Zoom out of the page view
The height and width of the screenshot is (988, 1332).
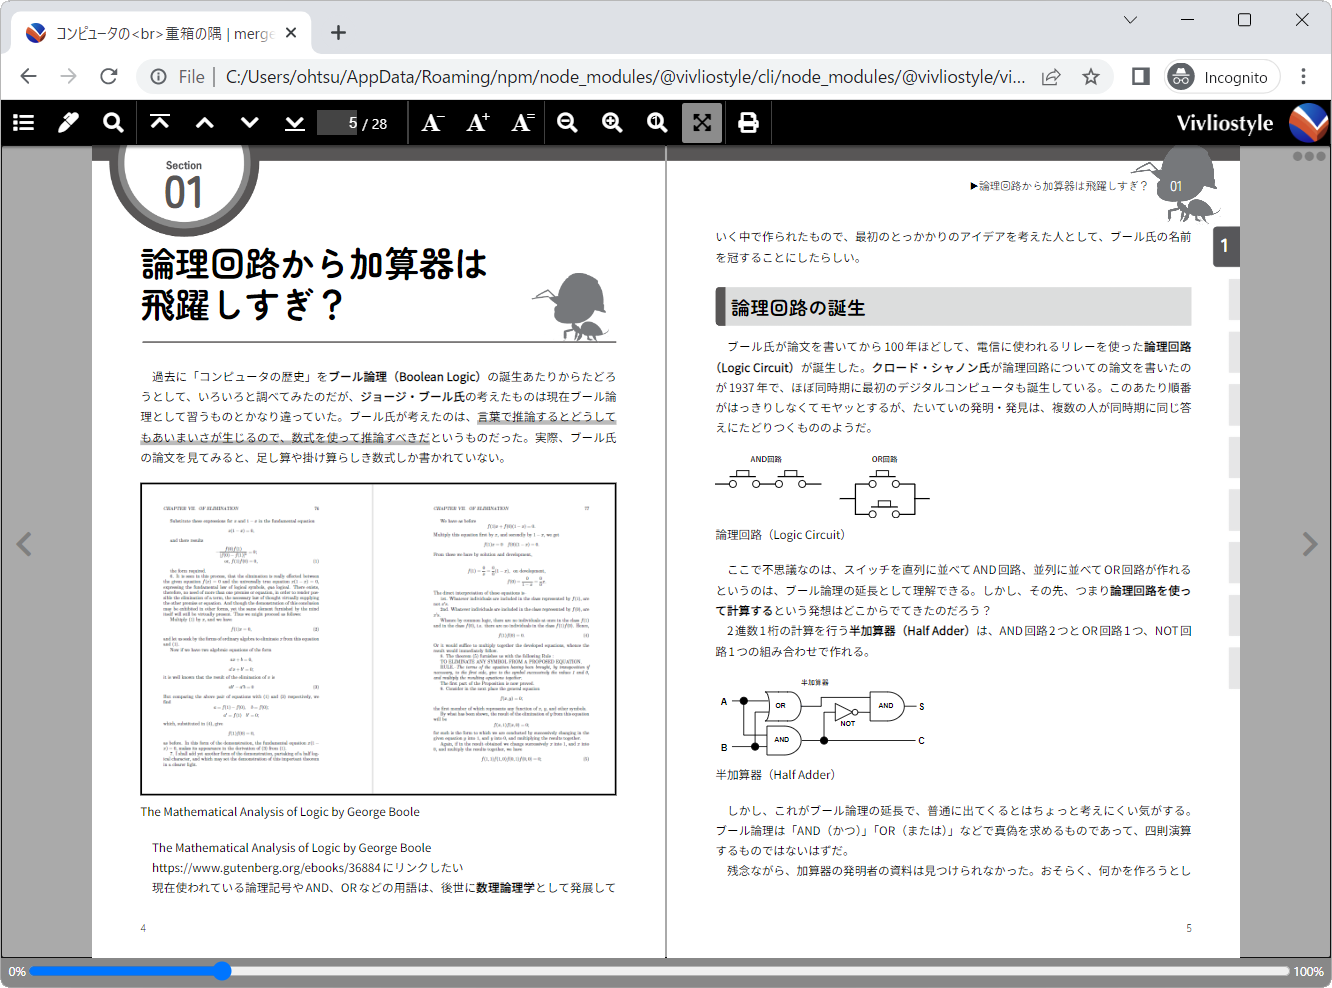pyautogui.click(x=567, y=122)
